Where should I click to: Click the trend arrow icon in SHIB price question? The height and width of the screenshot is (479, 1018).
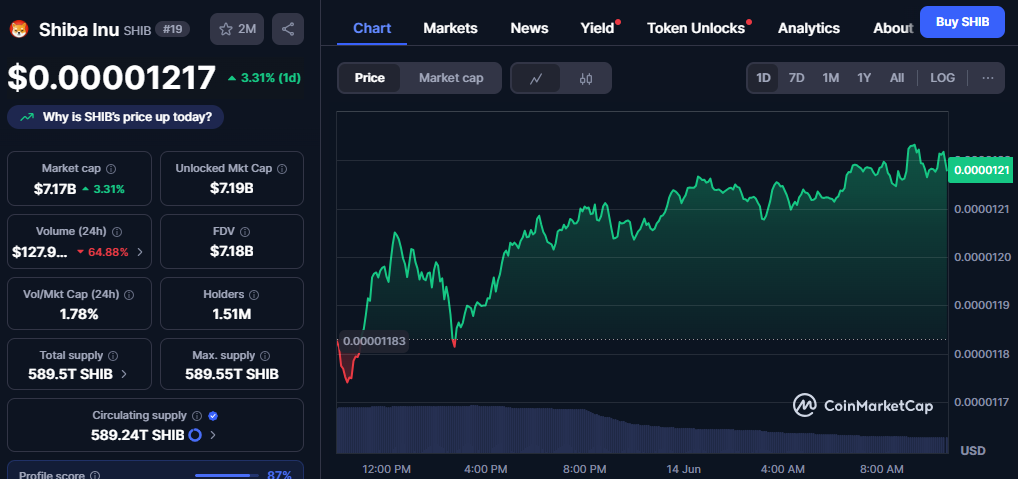[27, 117]
